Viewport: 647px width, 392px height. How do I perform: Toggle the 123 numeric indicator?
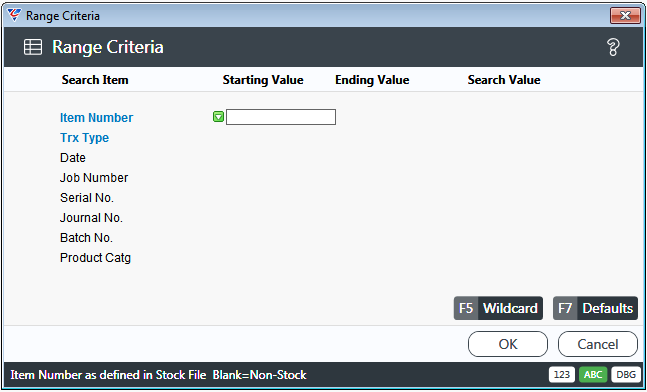562,375
